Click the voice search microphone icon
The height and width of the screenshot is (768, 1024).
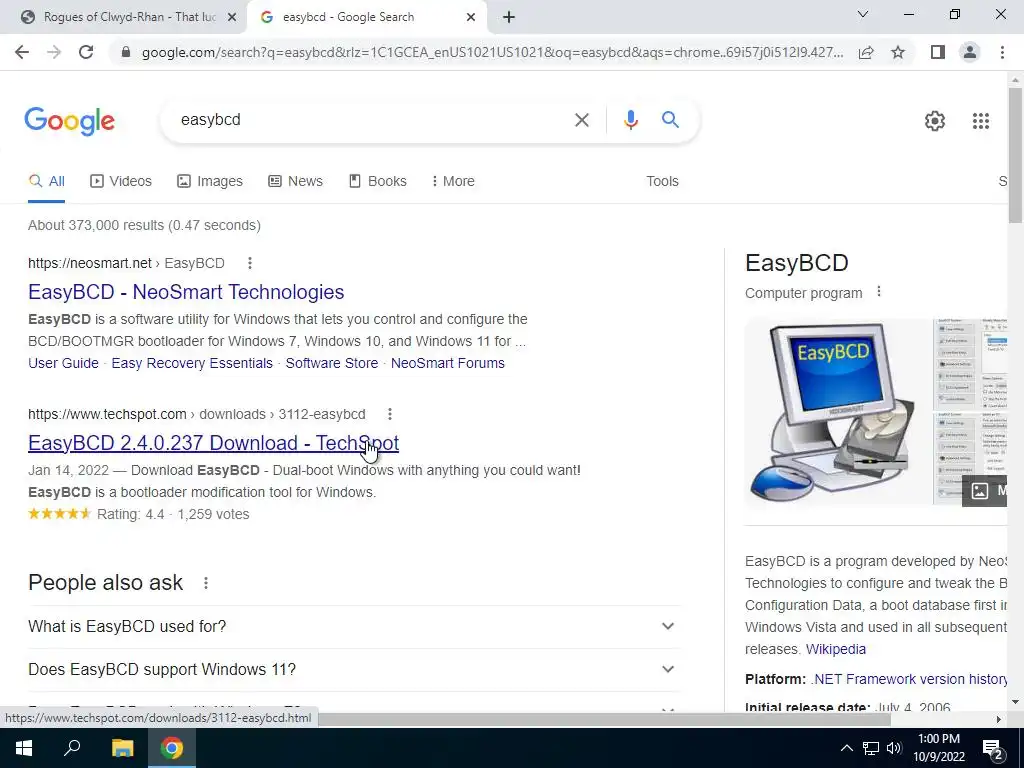pos(630,120)
